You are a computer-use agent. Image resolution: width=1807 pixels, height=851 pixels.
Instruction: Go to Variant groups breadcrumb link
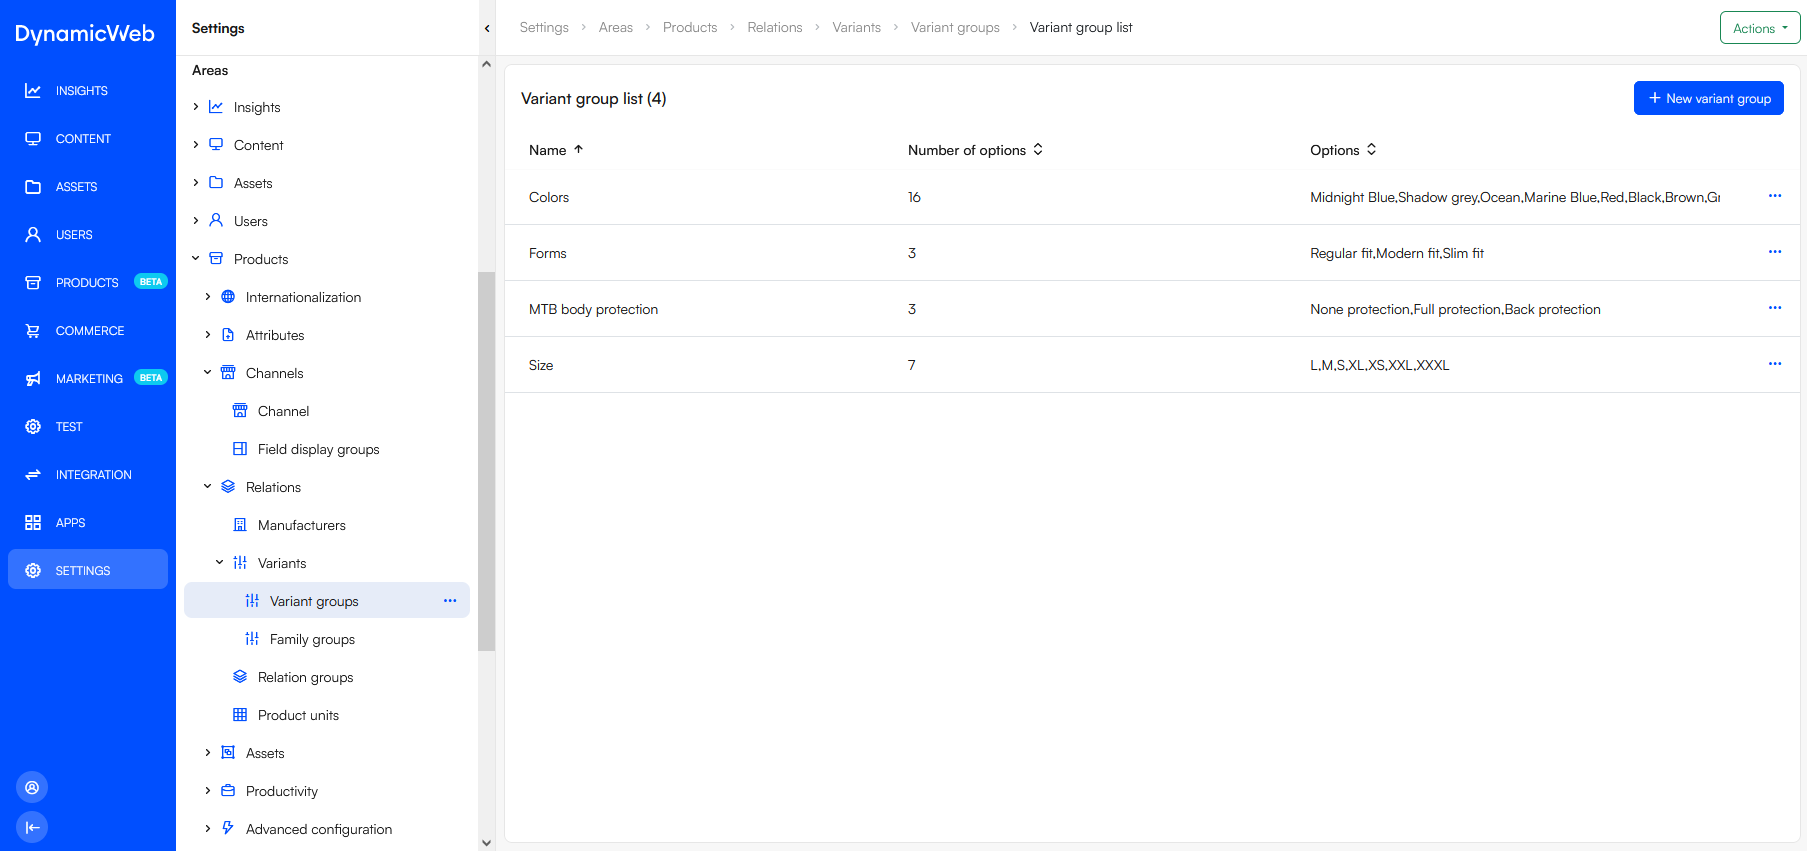click(955, 27)
